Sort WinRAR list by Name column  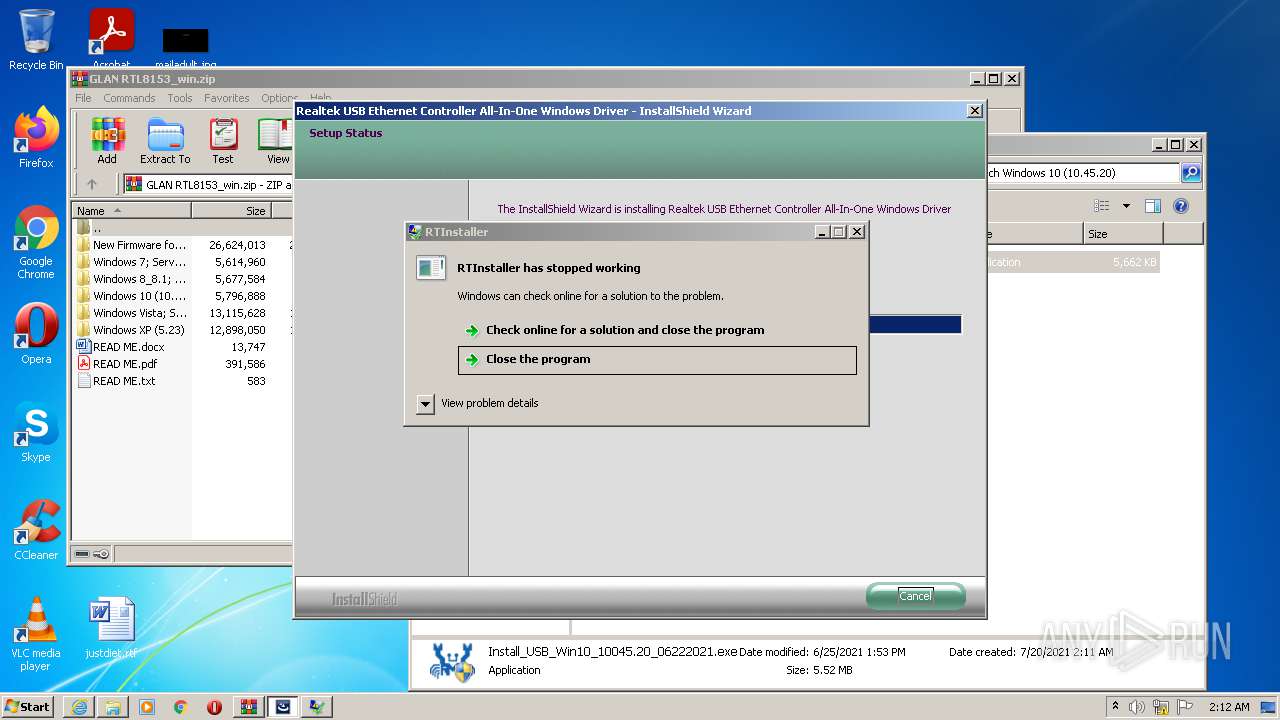[132, 211]
